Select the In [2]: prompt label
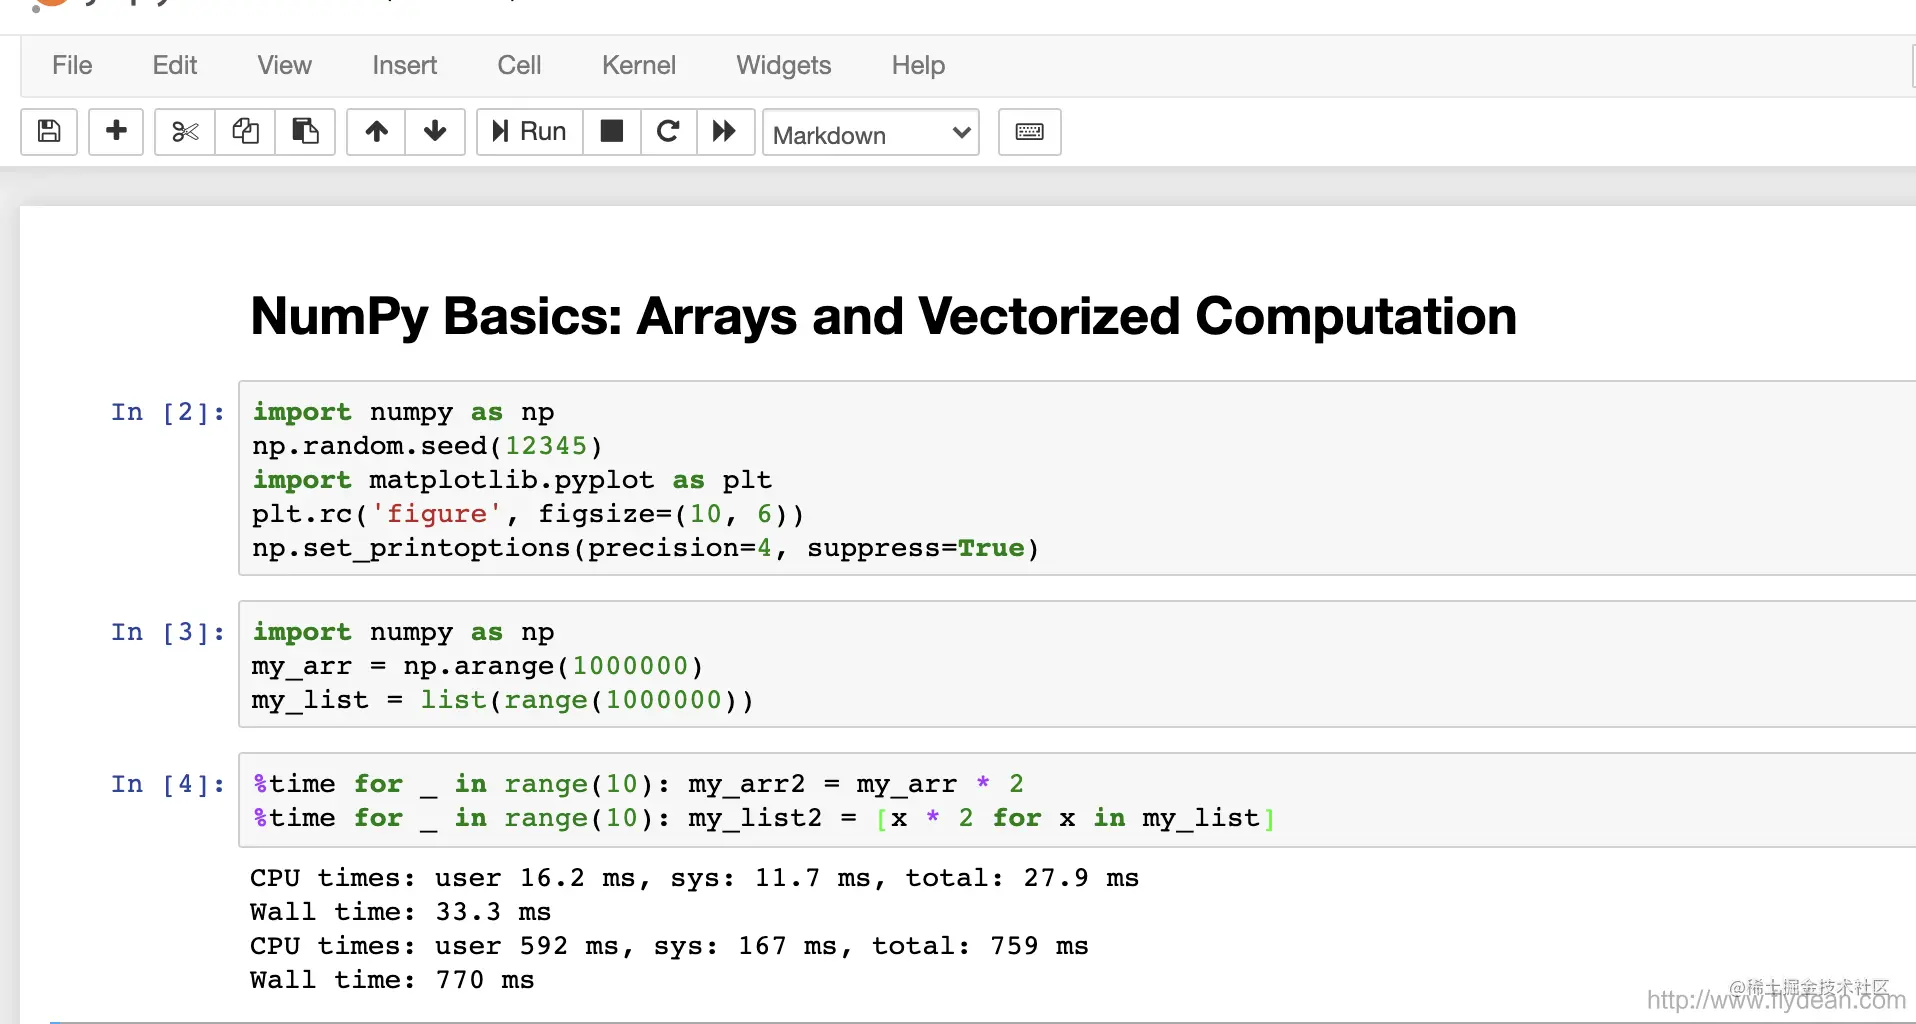1916x1024 pixels. (x=168, y=412)
